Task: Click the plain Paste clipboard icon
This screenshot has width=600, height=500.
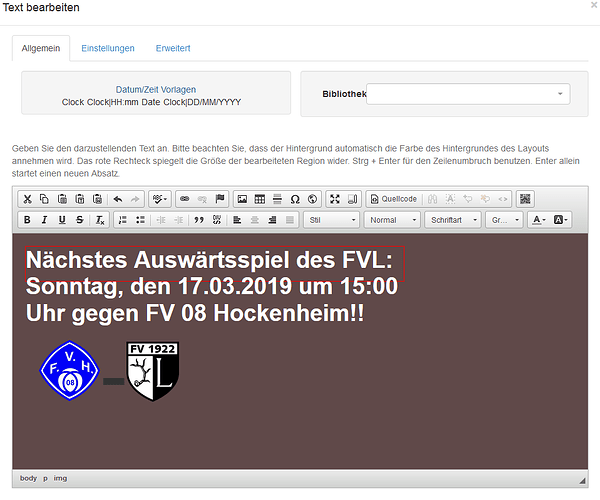Action: point(62,199)
